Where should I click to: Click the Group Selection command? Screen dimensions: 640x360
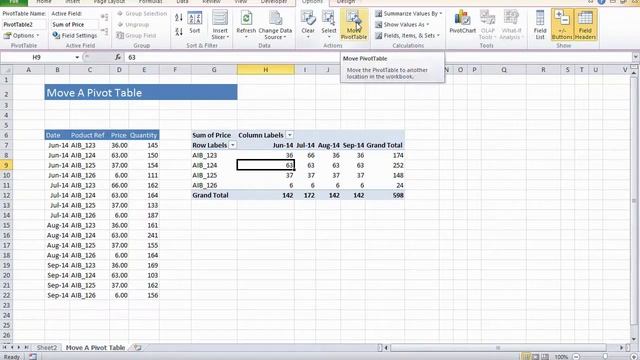142,13
